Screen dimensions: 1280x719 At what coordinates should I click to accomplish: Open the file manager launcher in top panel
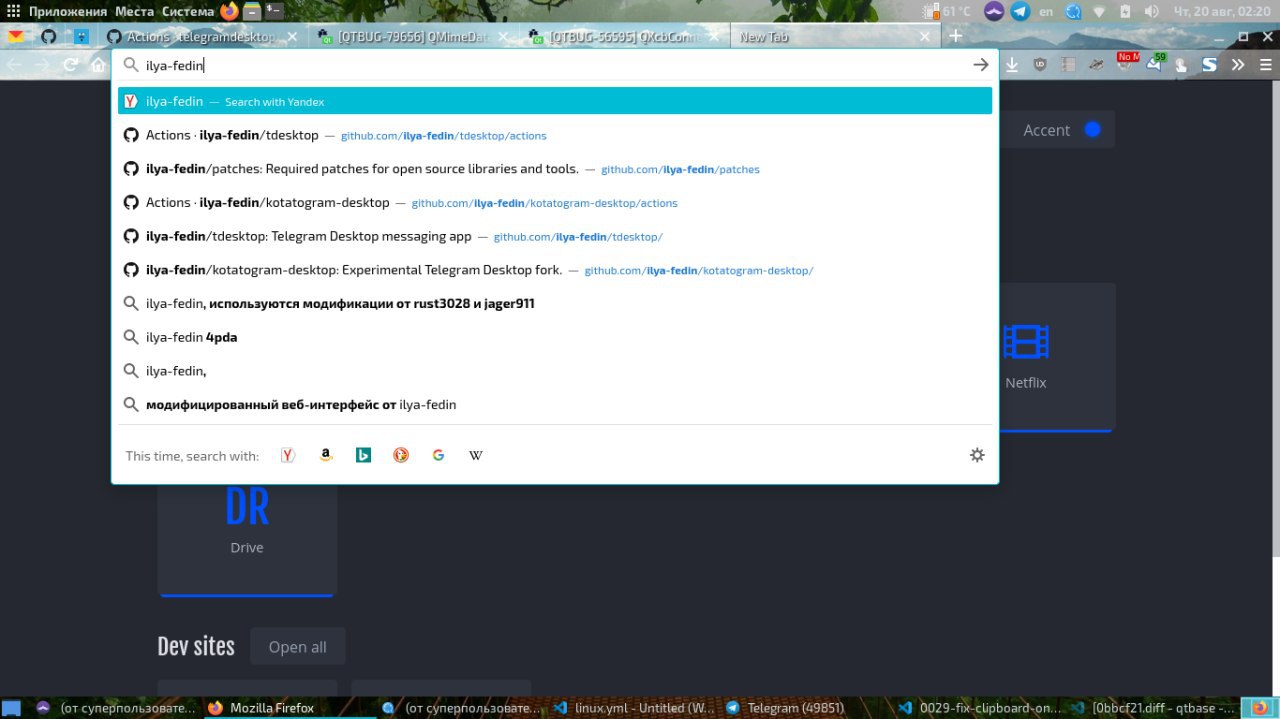(253, 11)
